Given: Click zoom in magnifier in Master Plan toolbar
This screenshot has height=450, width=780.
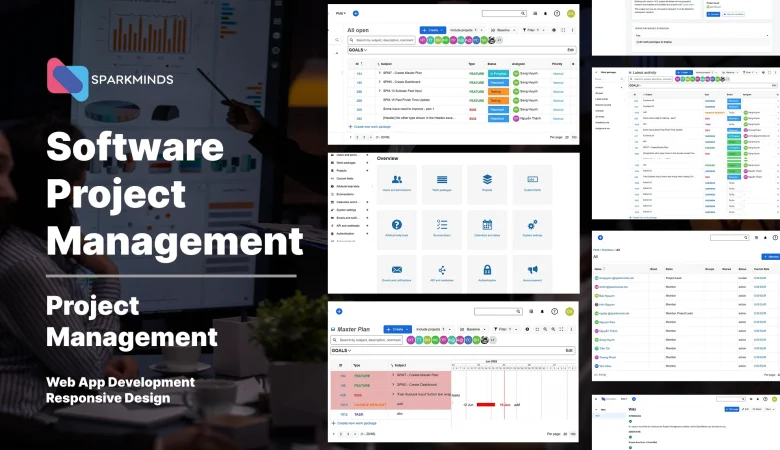Looking at the screenshot, I should pos(553,329).
